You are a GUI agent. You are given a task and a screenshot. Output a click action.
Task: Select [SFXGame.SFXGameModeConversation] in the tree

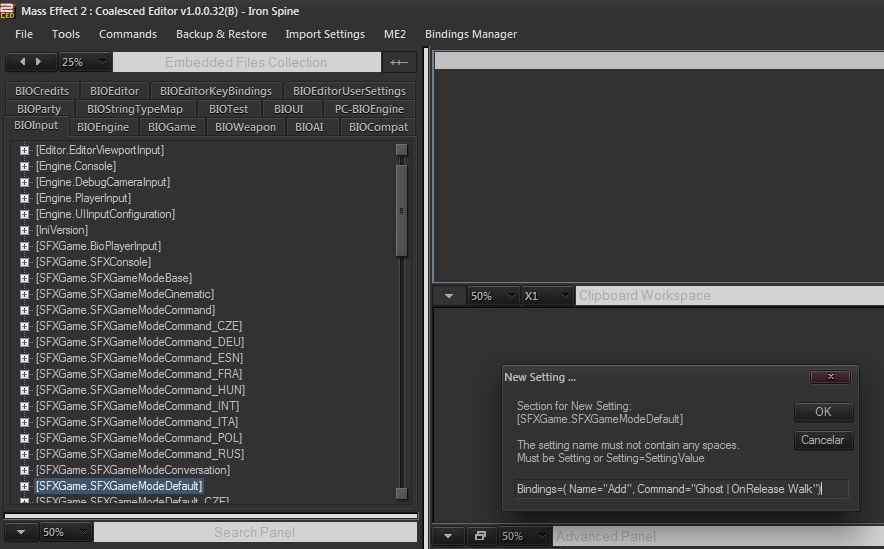(x=132, y=470)
